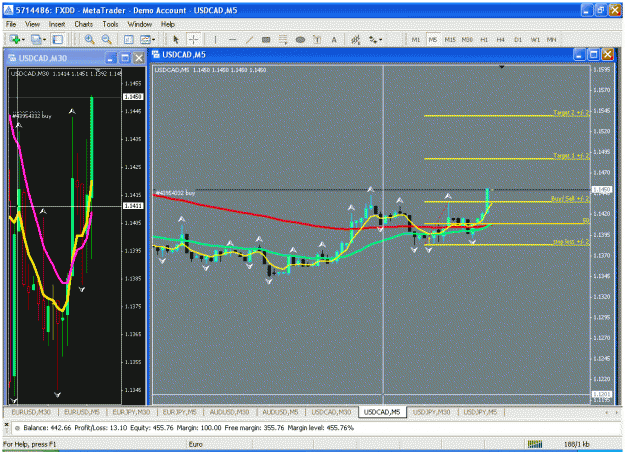Viewport: 625px width, 452px height.
Task: Switch to H1 timeframe
Action: [484, 39]
